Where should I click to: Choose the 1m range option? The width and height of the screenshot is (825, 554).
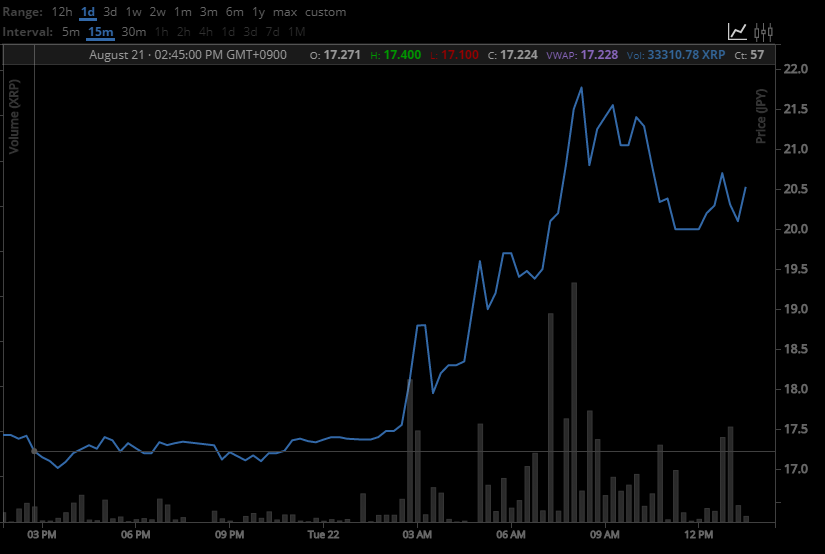[x=183, y=12]
